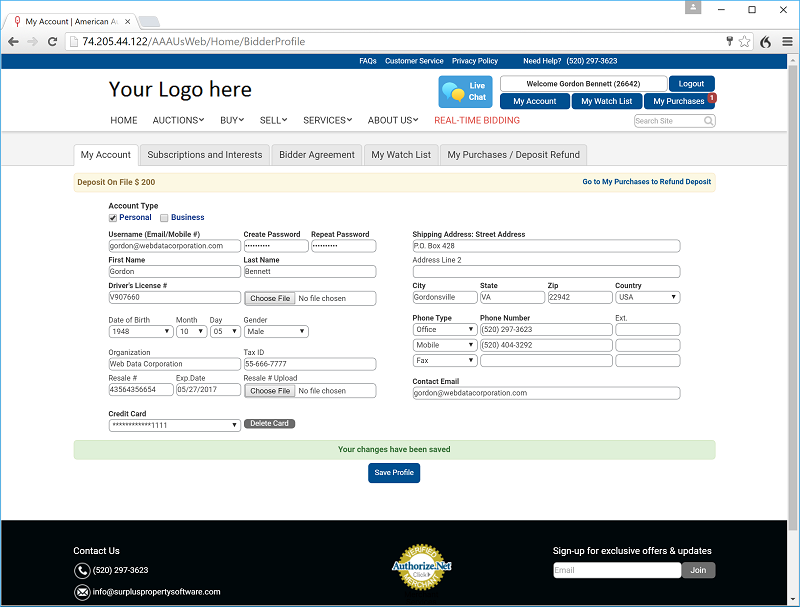Click the browser back arrow
The image size is (800, 607).
(13, 42)
